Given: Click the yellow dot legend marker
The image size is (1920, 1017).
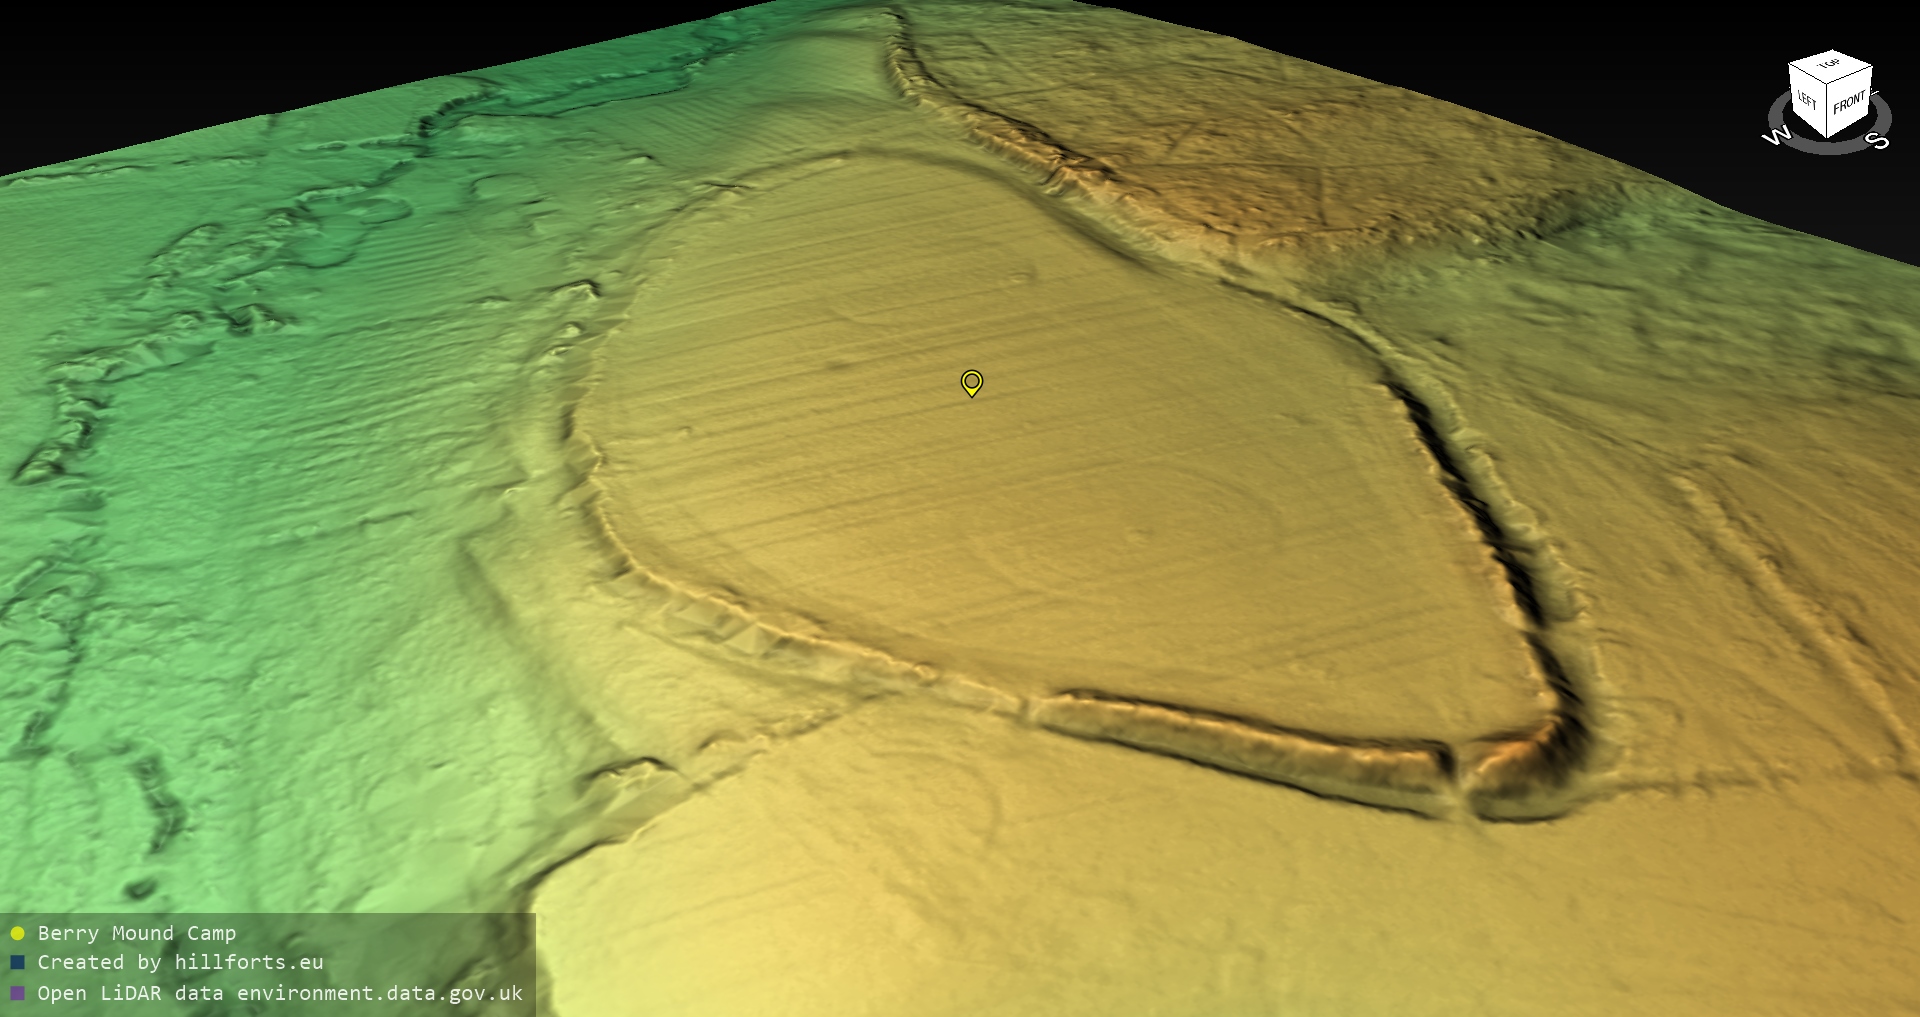Looking at the screenshot, I should point(17,934).
